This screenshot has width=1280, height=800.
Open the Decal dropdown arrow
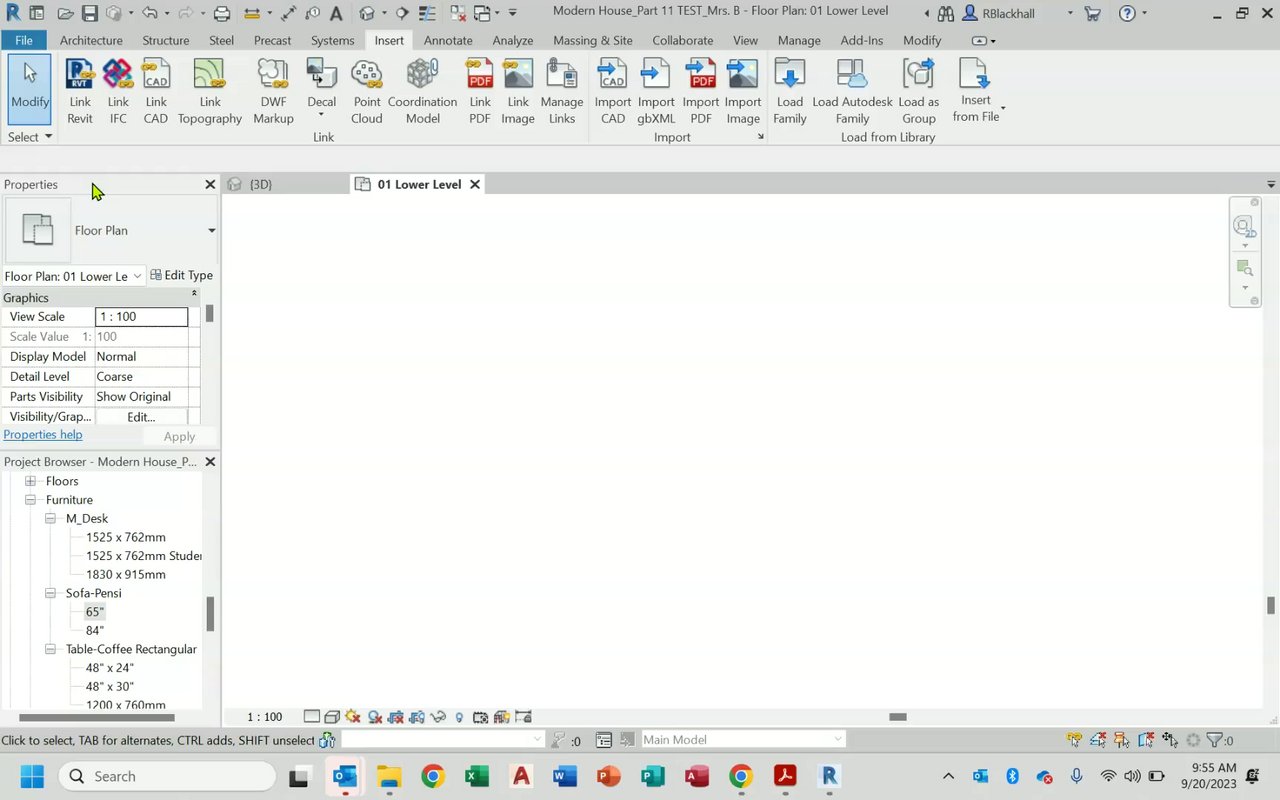point(321,114)
